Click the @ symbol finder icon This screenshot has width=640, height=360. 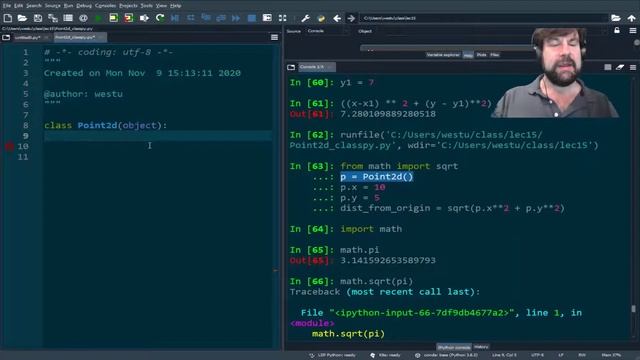(83, 18)
